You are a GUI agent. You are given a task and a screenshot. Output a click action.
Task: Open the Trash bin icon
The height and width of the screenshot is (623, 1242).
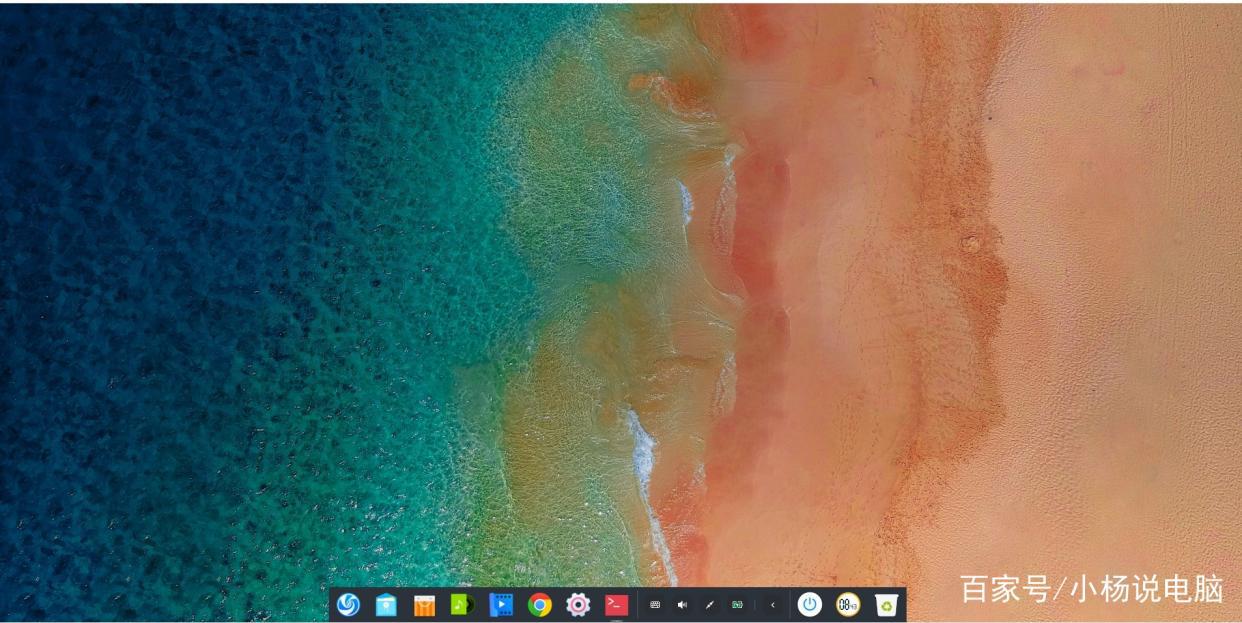coord(886,604)
